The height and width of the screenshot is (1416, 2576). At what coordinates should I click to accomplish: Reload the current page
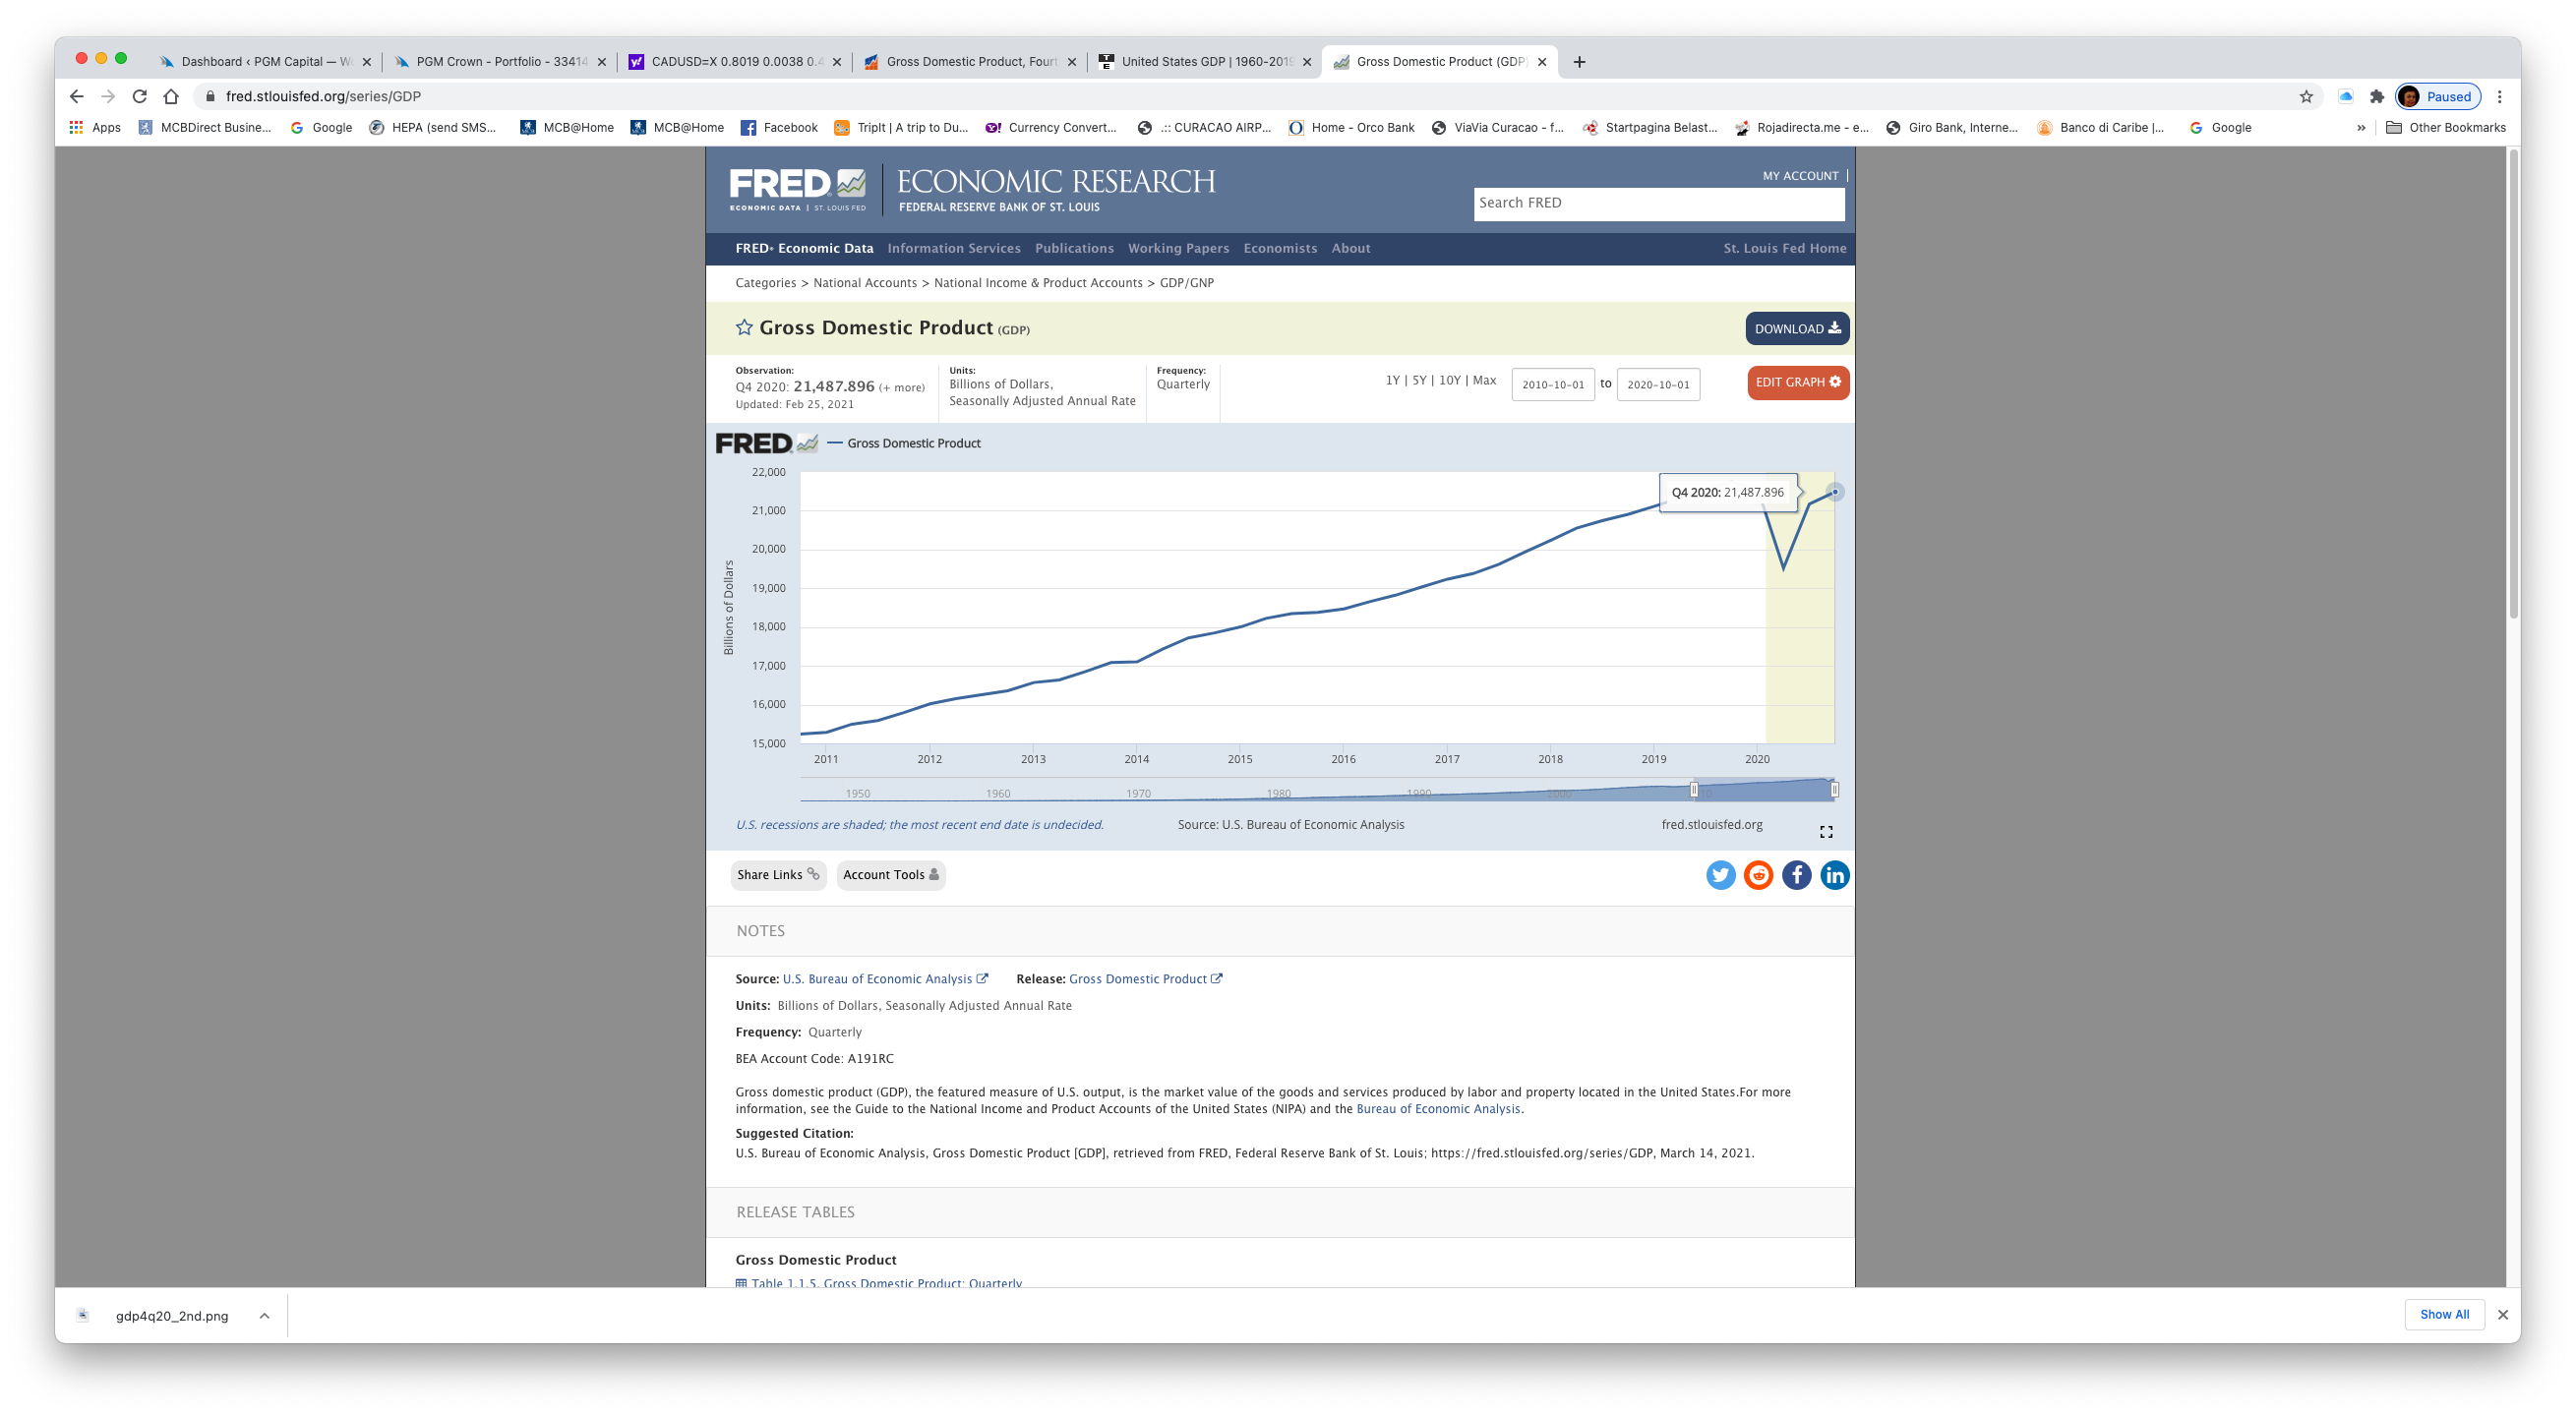coord(140,97)
